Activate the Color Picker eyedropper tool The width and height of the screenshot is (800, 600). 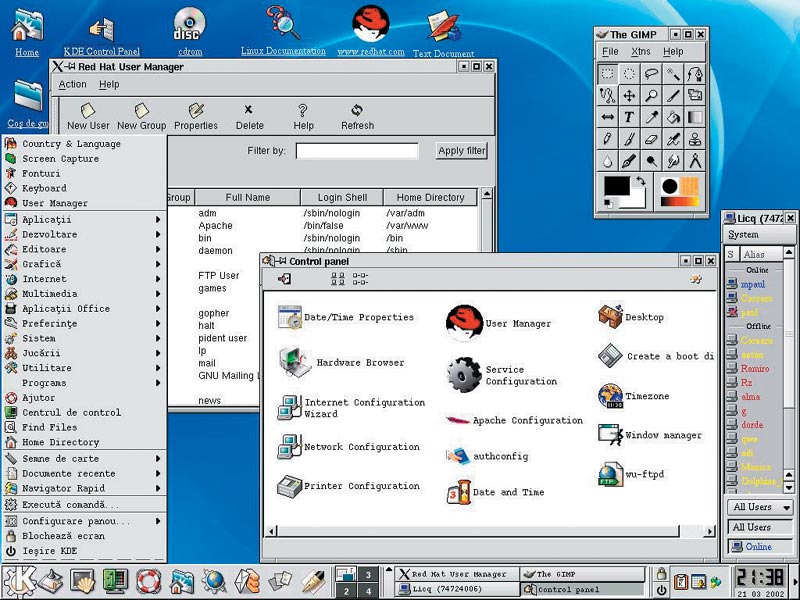[x=651, y=117]
